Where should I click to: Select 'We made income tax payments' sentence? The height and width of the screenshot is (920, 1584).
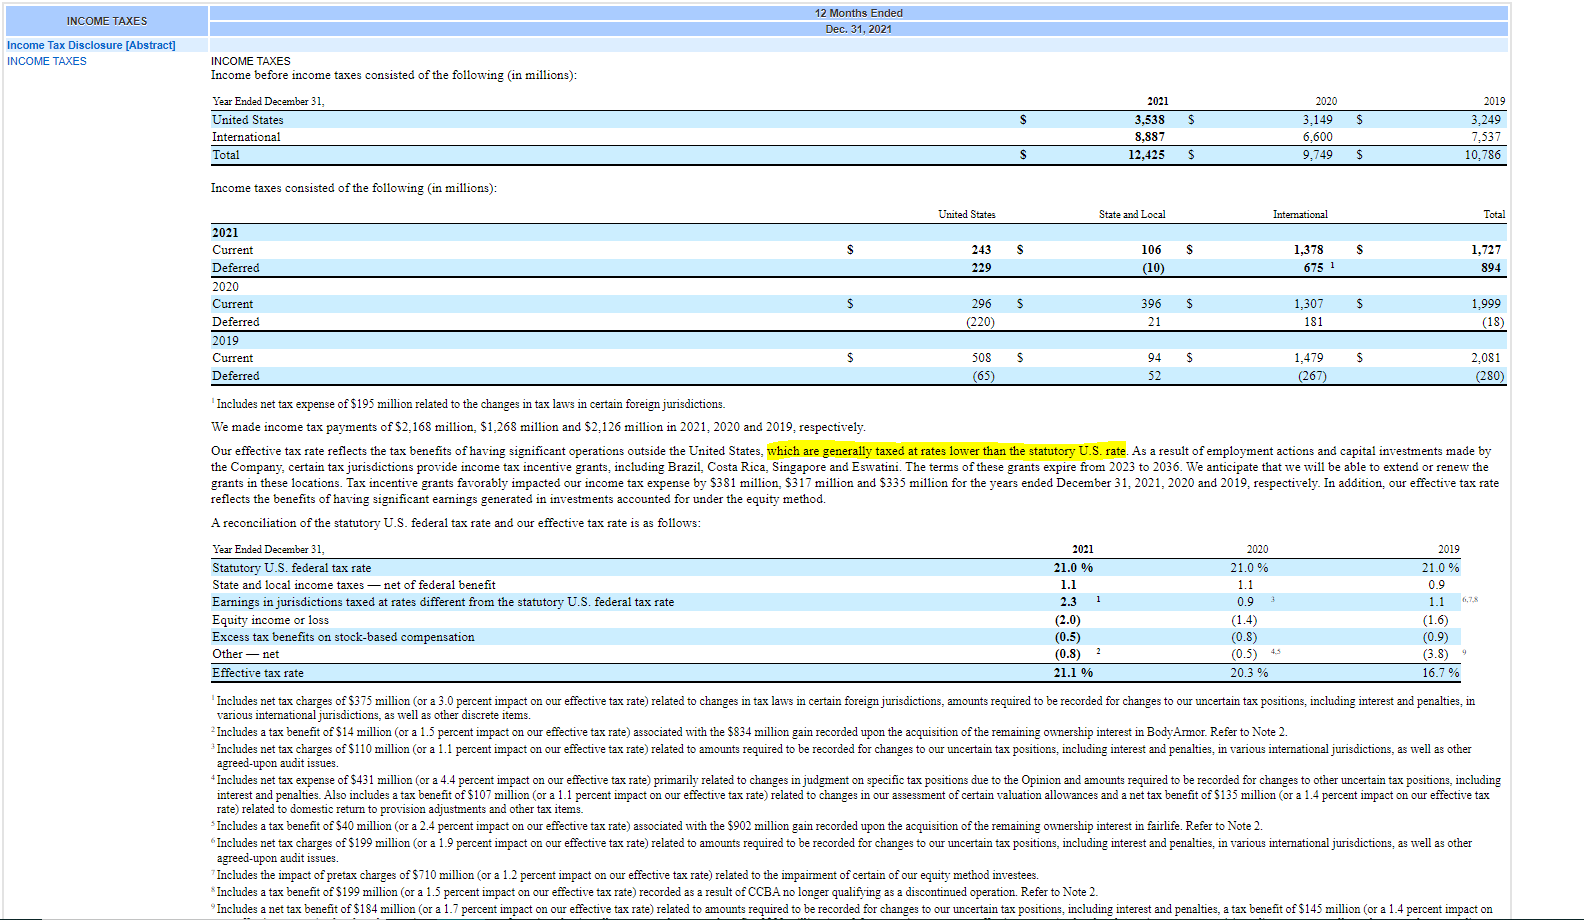(x=538, y=427)
